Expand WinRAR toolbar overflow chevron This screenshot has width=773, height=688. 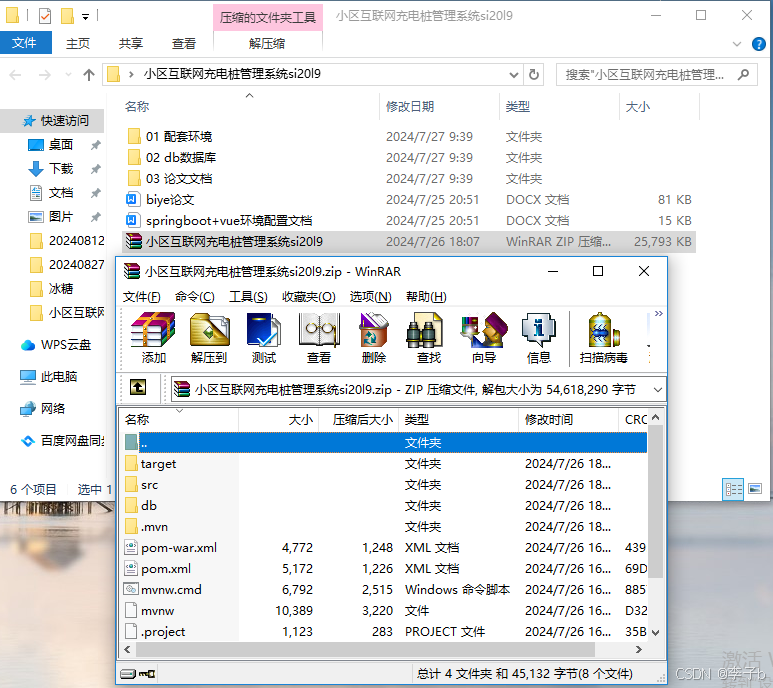coord(659,314)
